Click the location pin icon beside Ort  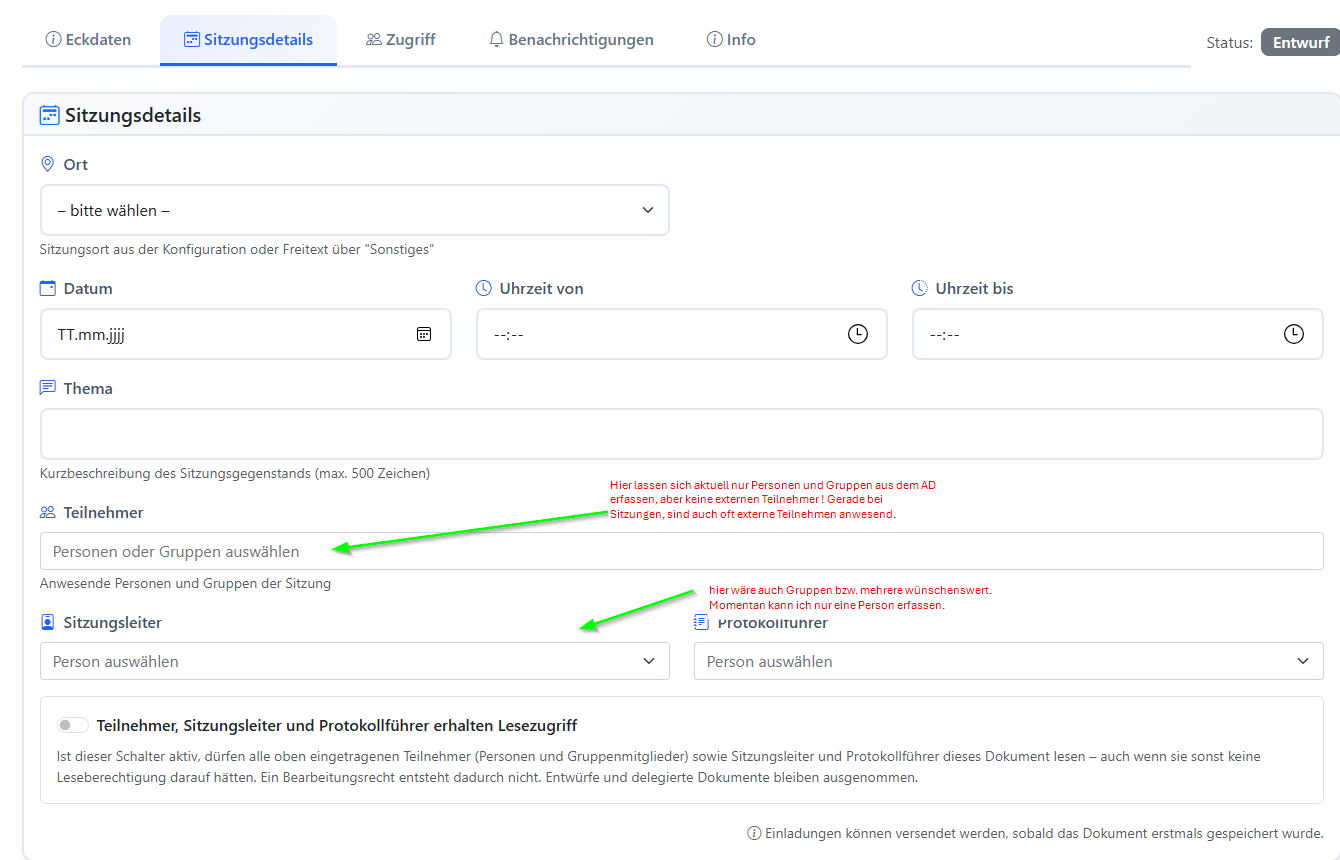pyautogui.click(x=47, y=164)
